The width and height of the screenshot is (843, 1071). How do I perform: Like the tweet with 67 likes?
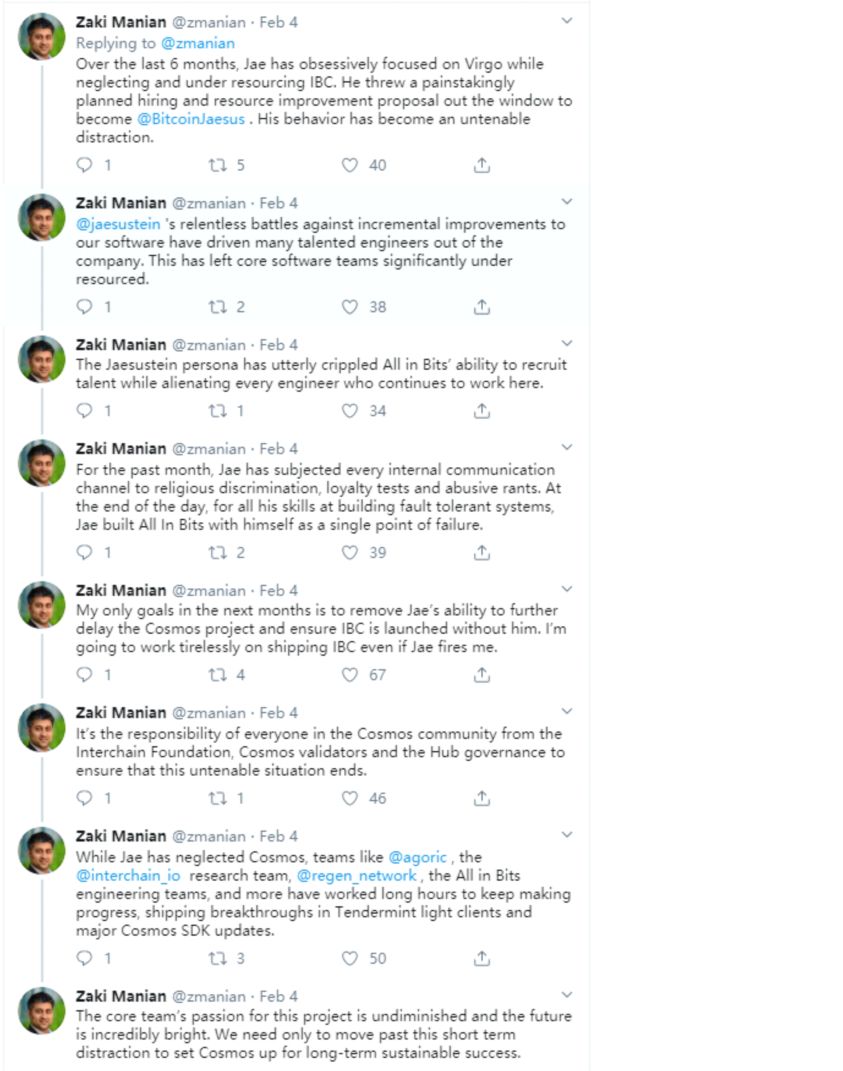(x=350, y=675)
